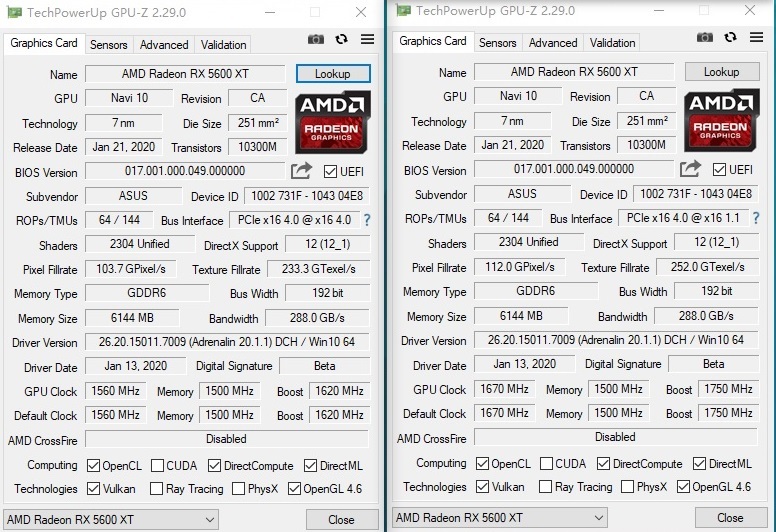Click the BIOS export share icon in right window
This screenshot has width=776, height=532.
tap(690, 169)
